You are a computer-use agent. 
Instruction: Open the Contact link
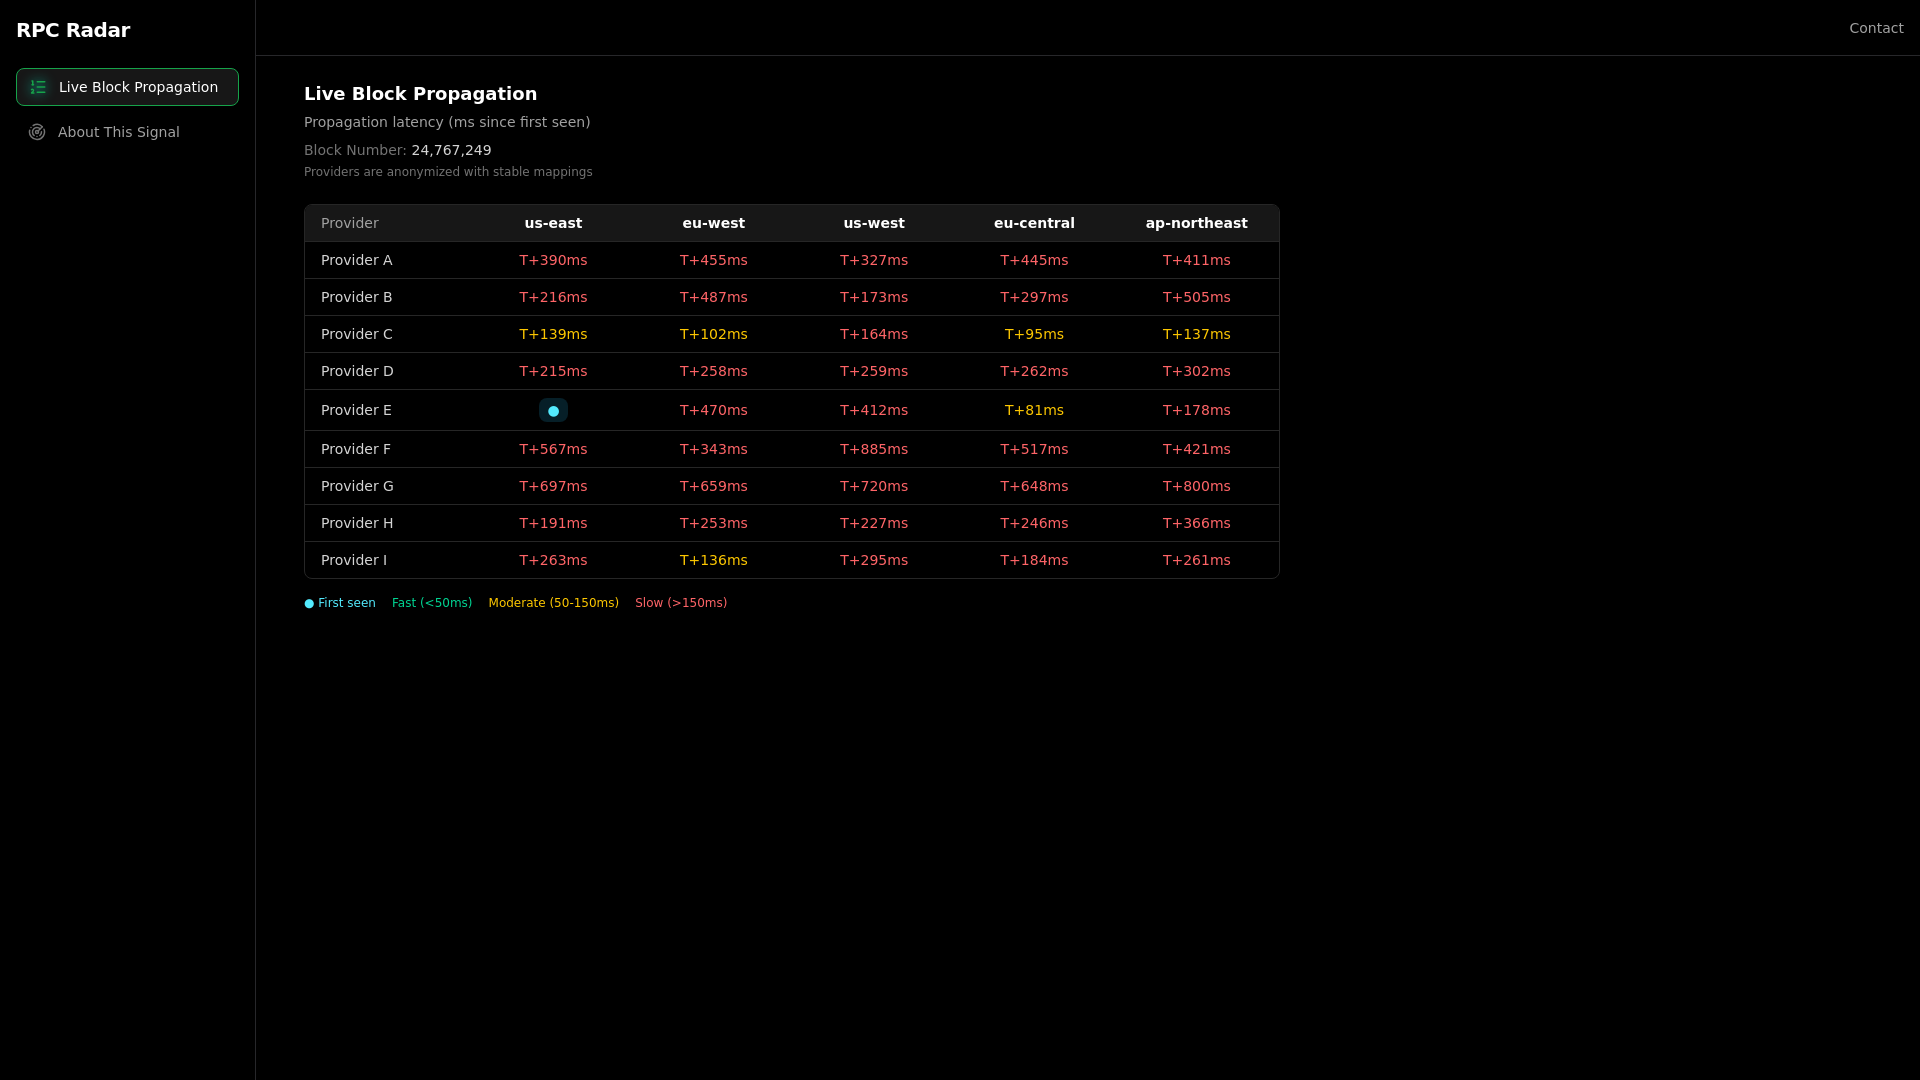1876,28
